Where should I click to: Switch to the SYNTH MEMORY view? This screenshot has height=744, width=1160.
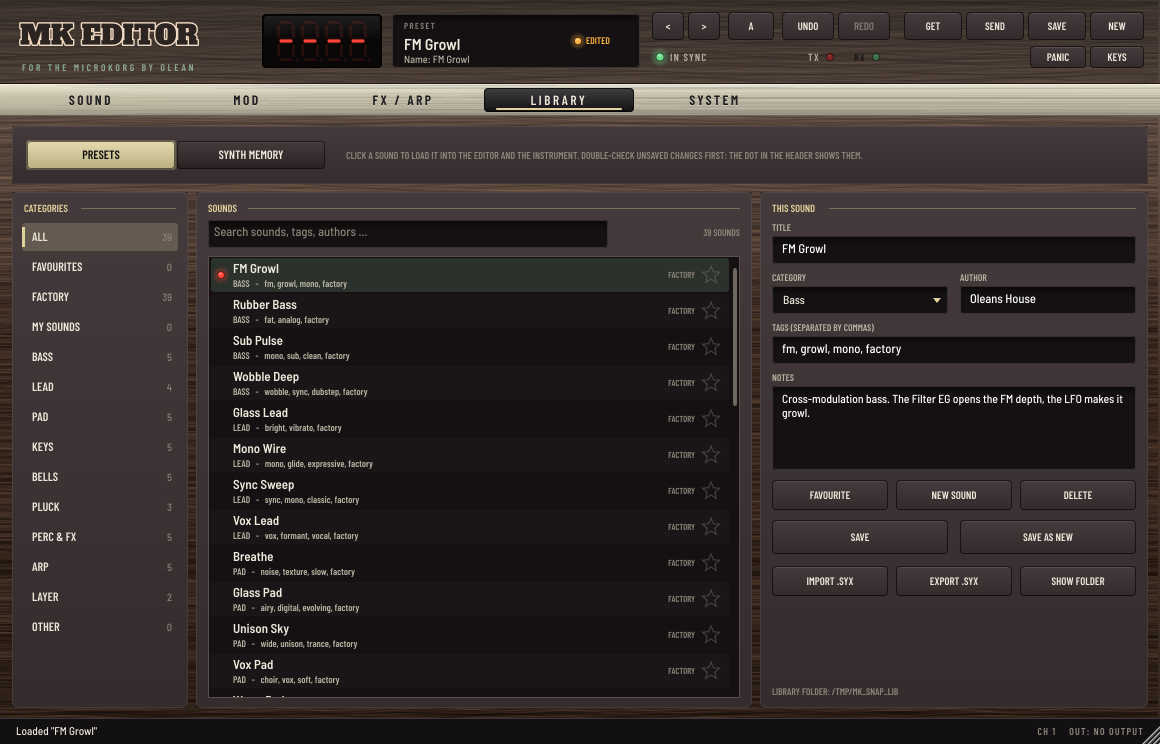coord(251,155)
